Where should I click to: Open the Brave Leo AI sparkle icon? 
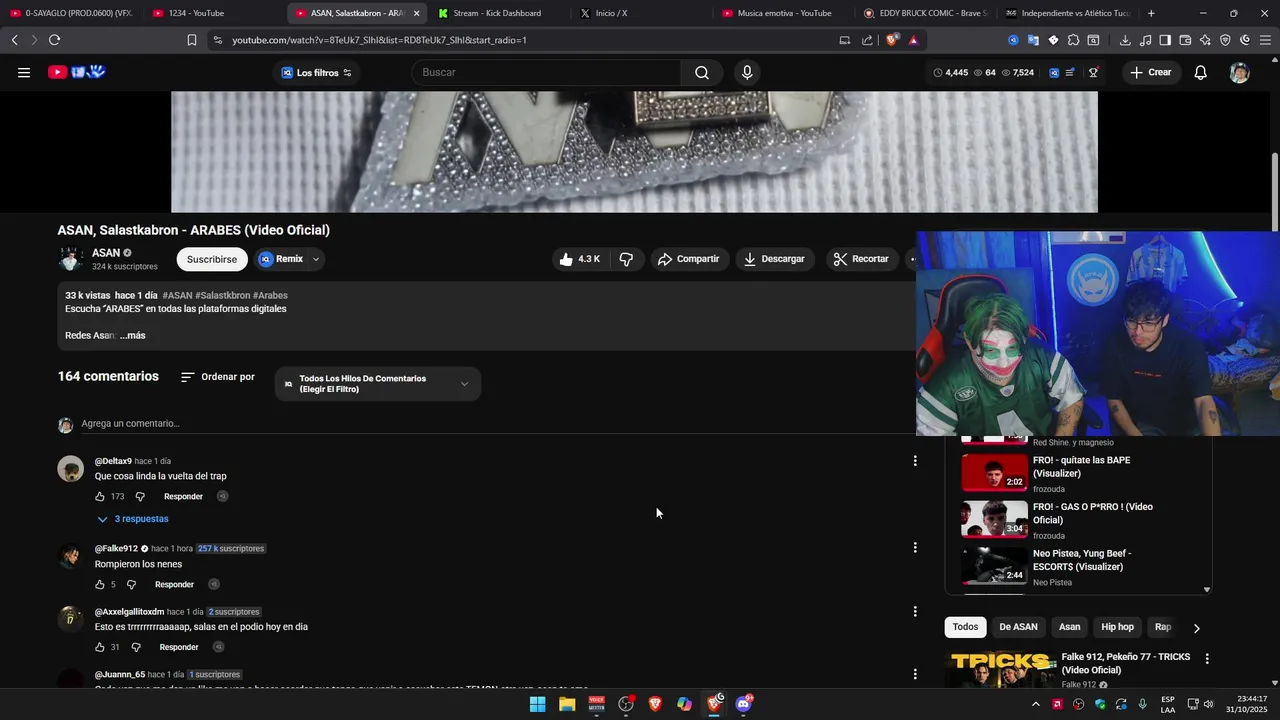[1205, 40]
